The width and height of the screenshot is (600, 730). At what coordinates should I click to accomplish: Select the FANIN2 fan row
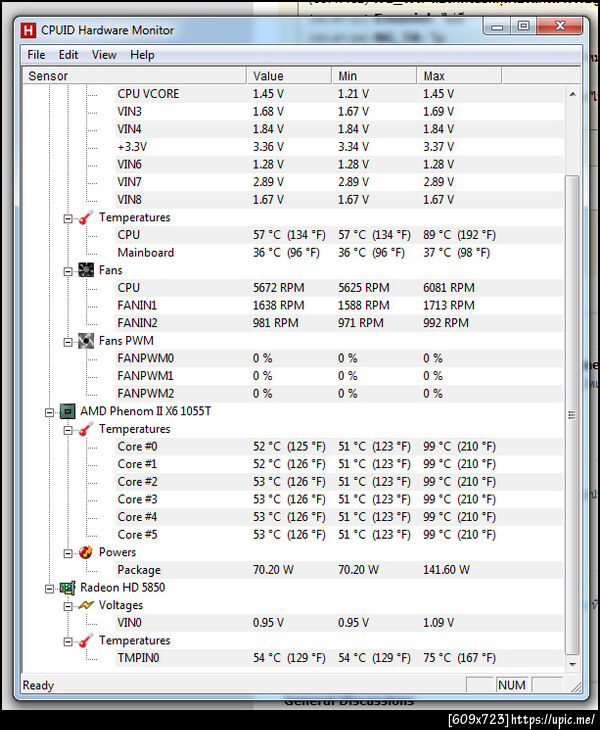tap(339, 323)
